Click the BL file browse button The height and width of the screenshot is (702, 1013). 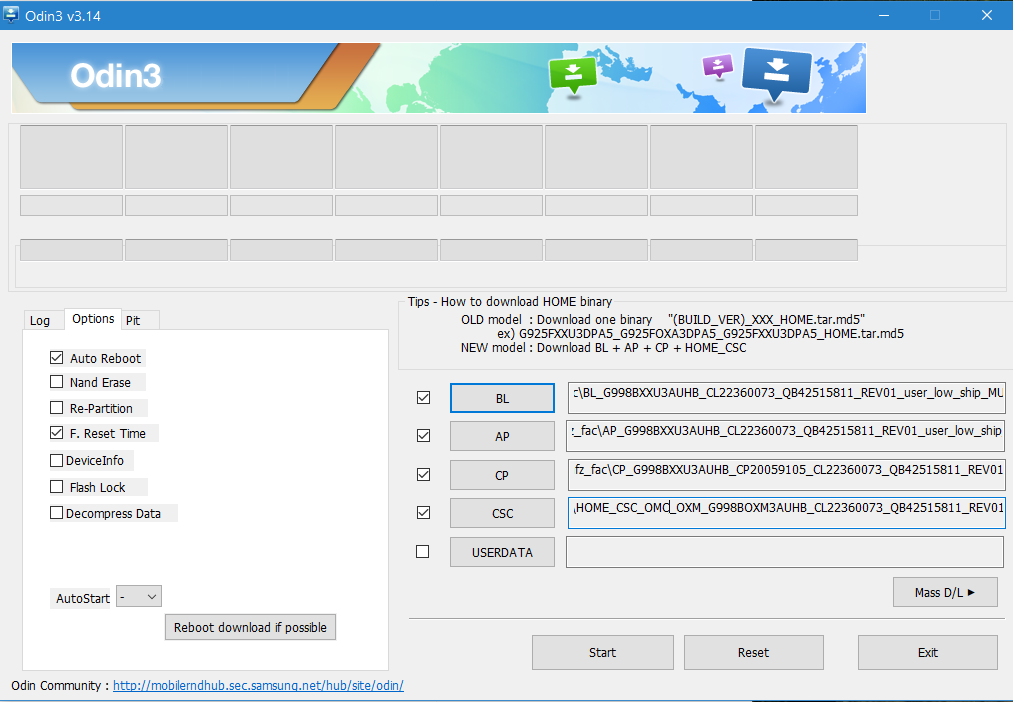502,398
